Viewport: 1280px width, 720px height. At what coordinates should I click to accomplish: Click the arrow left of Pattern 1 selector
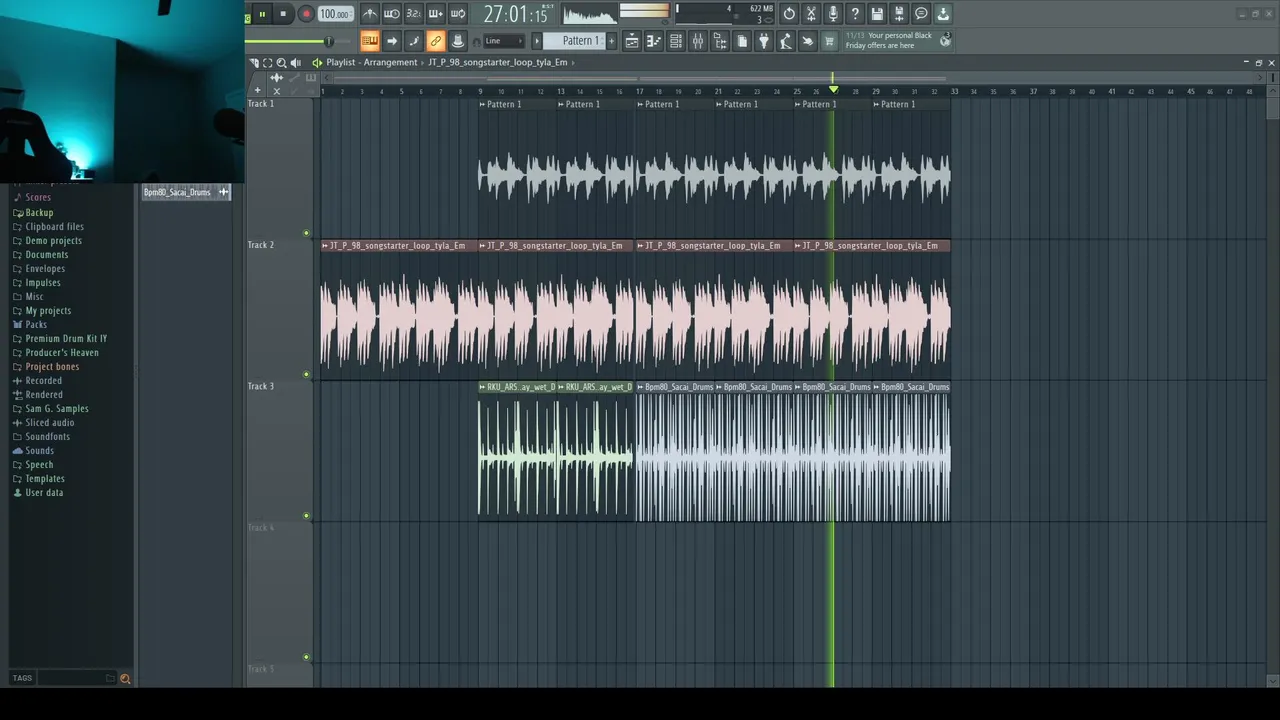point(537,41)
